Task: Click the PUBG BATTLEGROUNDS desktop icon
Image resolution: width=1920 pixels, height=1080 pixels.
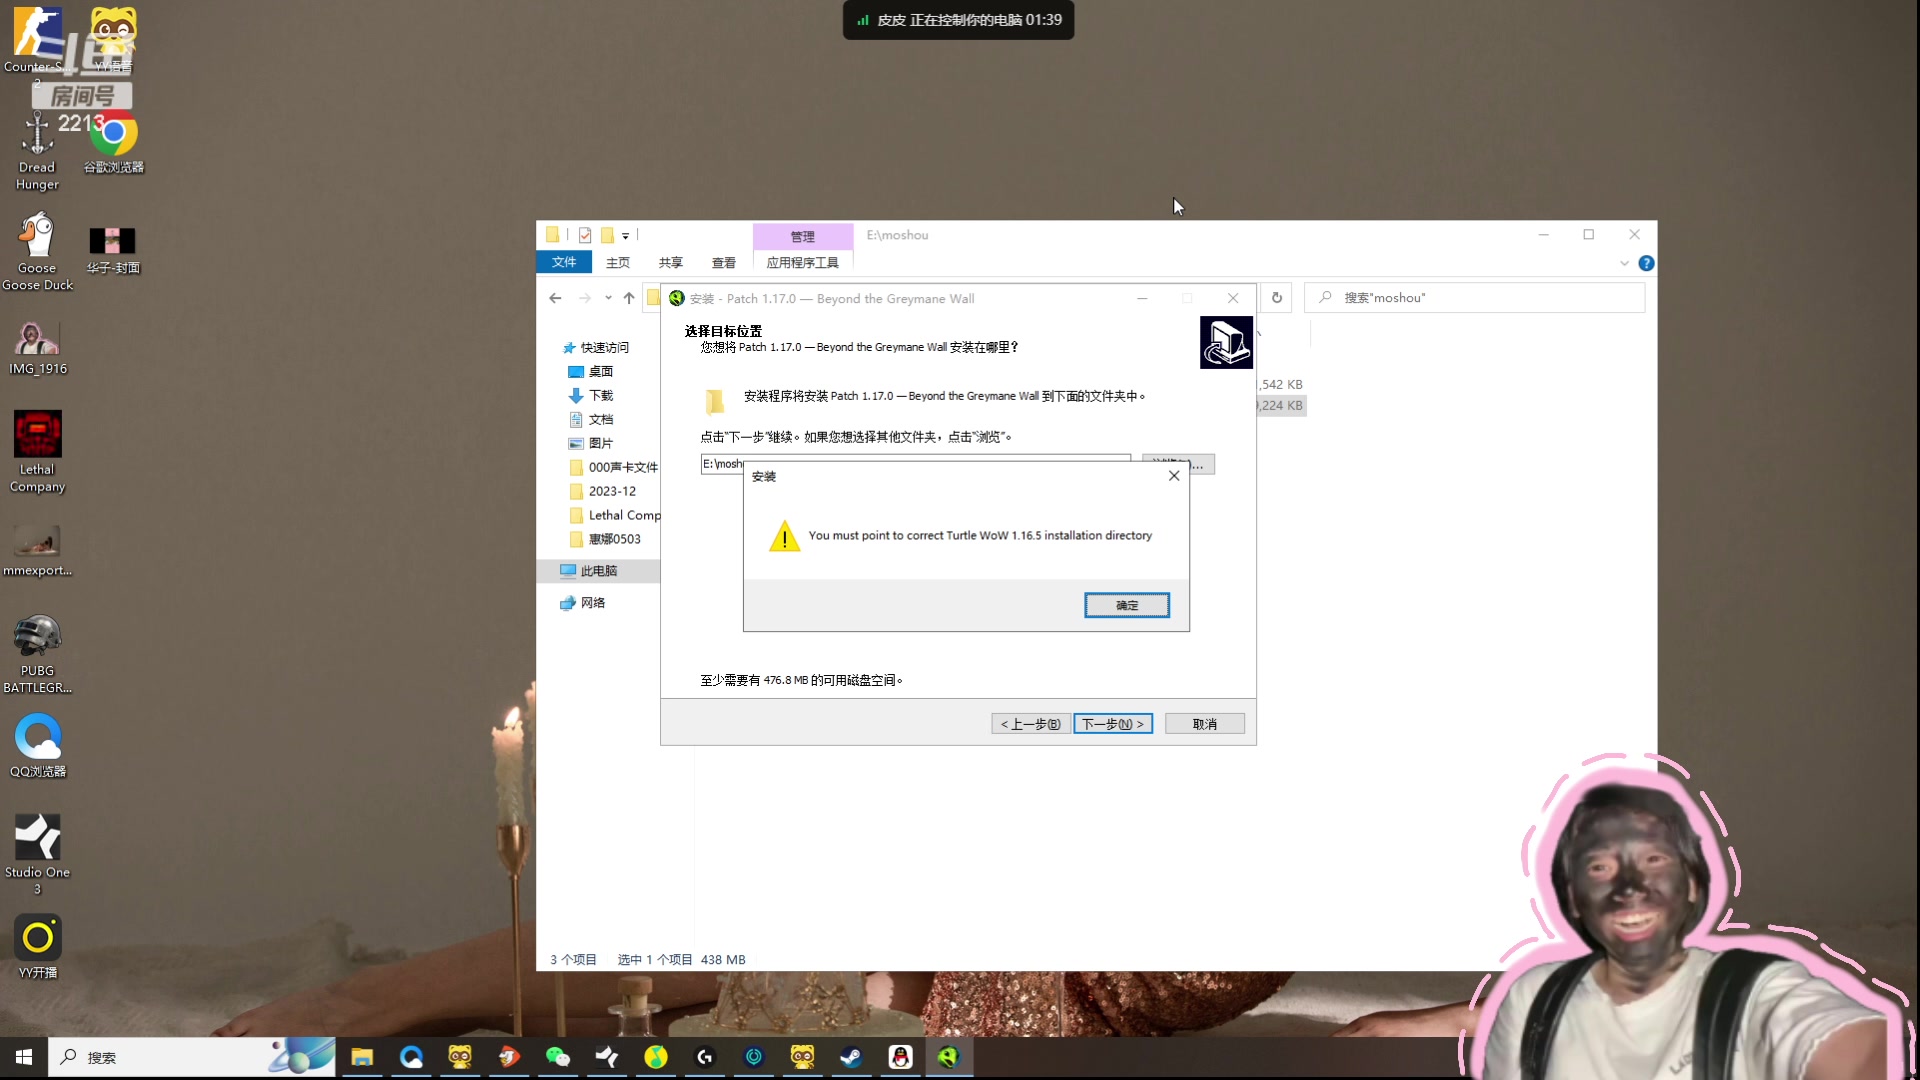Action: tap(37, 638)
